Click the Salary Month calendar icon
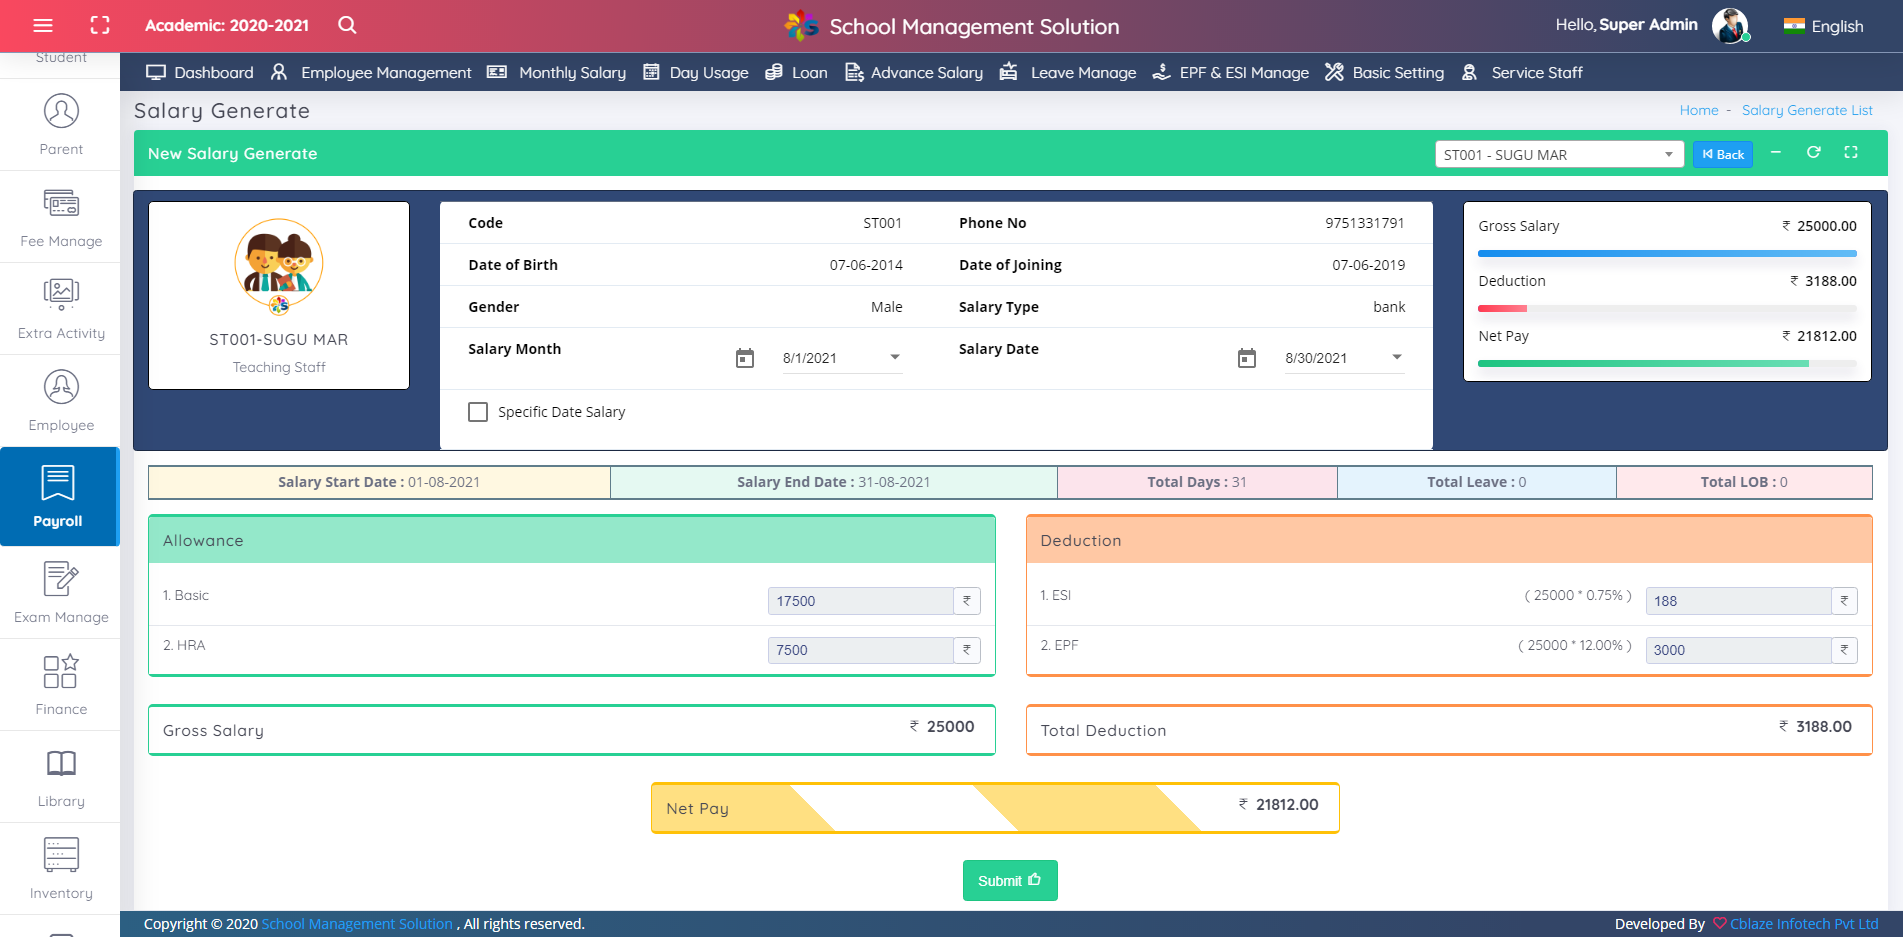 [745, 358]
